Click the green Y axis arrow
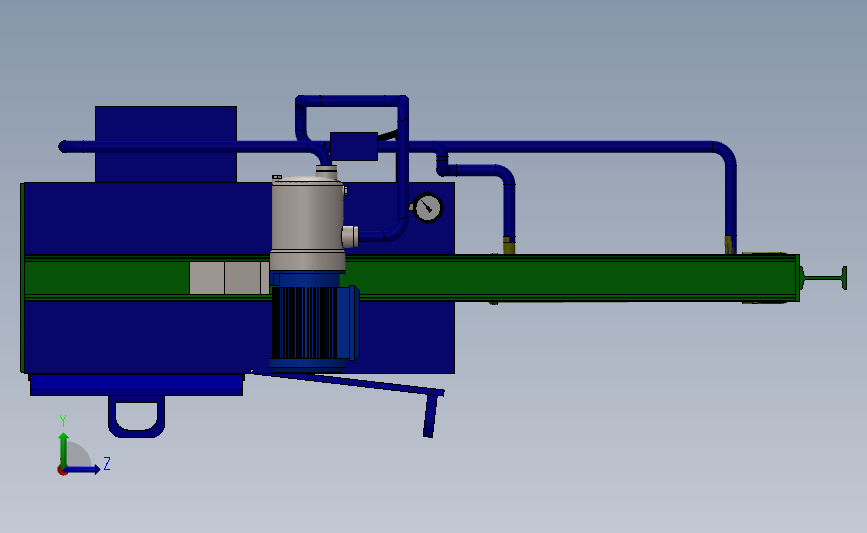The height and width of the screenshot is (533, 867). pyautogui.click(x=63, y=449)
